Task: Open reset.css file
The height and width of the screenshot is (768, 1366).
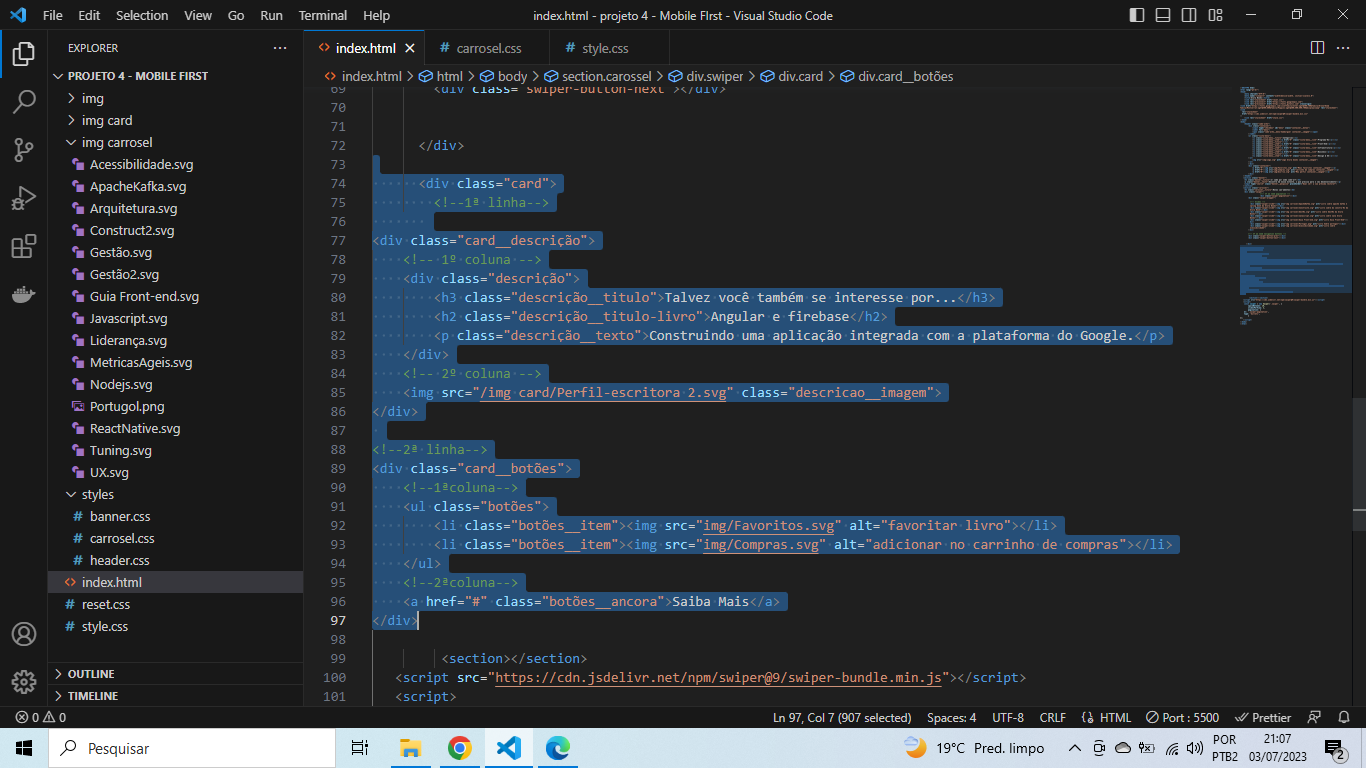Action: tap(175, 604)
